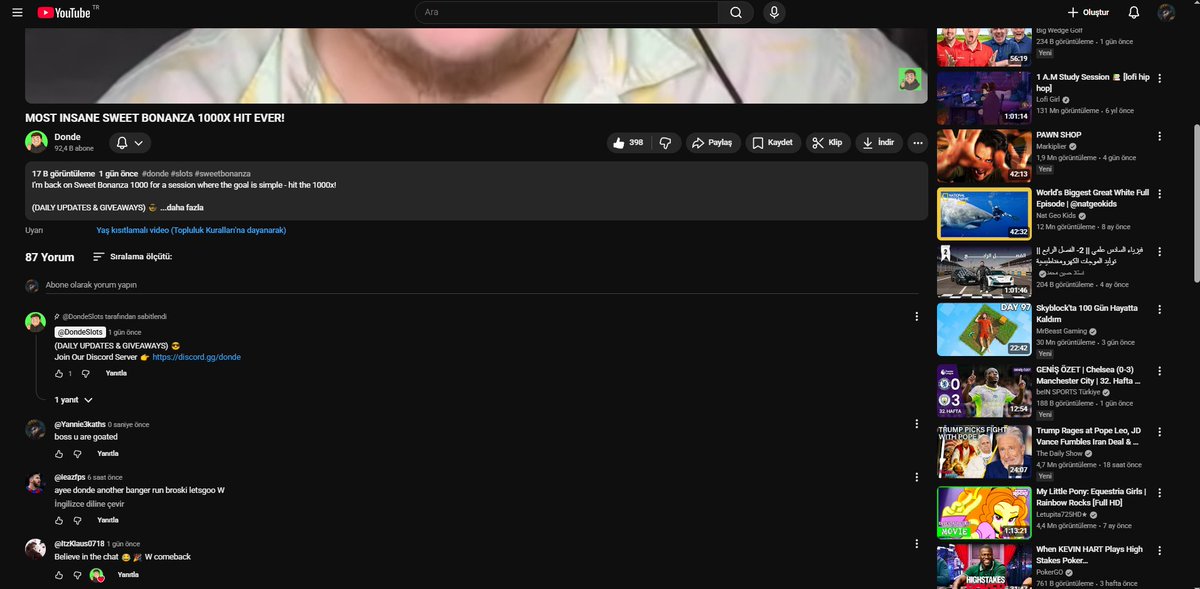Screen dimensions: 1200x589
Task: Open the Paylaş share dialog
Action: coord(712,143)
